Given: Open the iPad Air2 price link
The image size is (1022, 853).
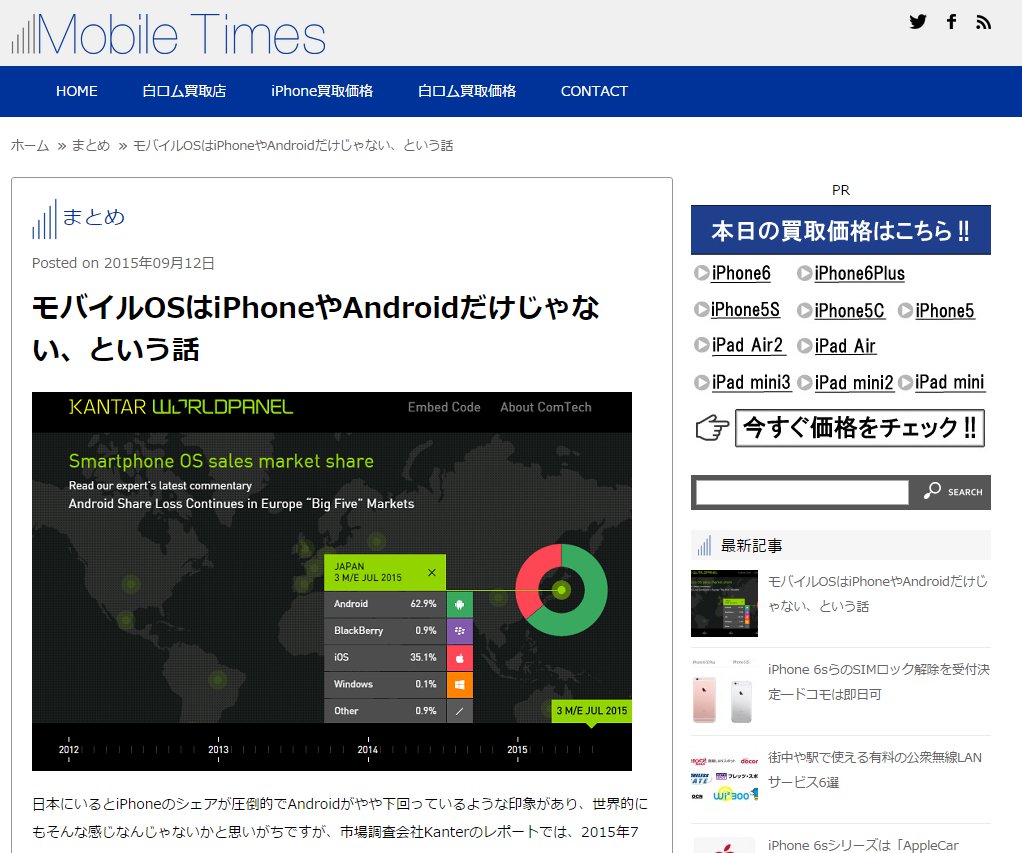Looking at the screenshot, I should tap(740, 345).
